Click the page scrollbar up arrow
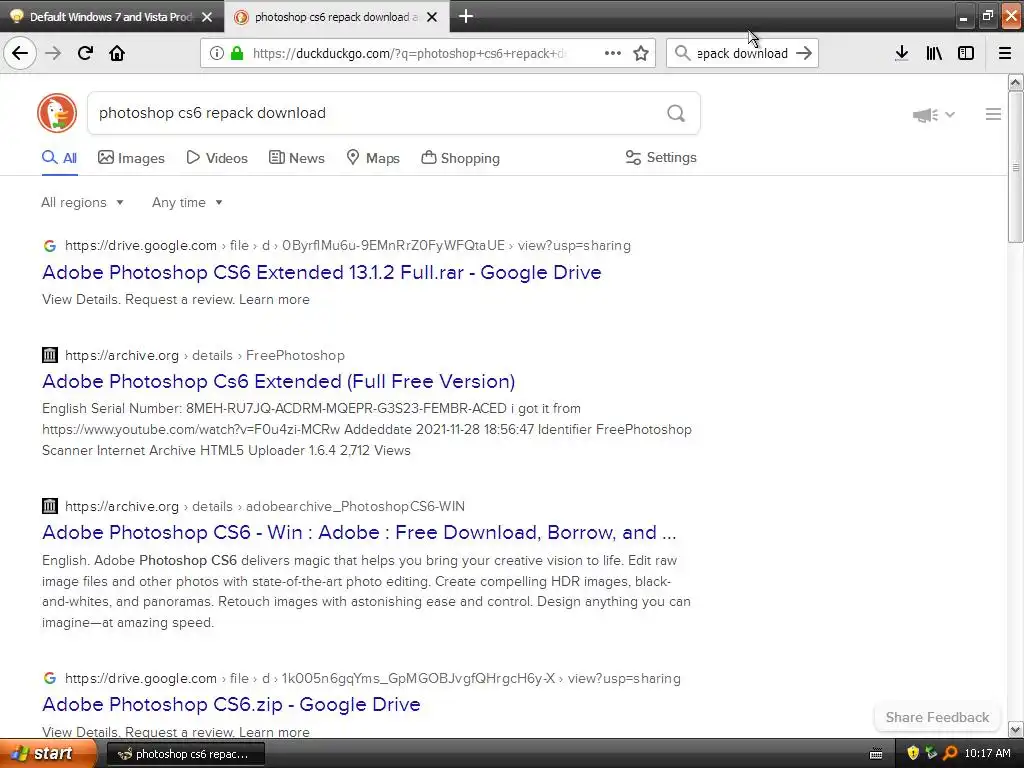1024x768 pixels. coord(1016,82)
